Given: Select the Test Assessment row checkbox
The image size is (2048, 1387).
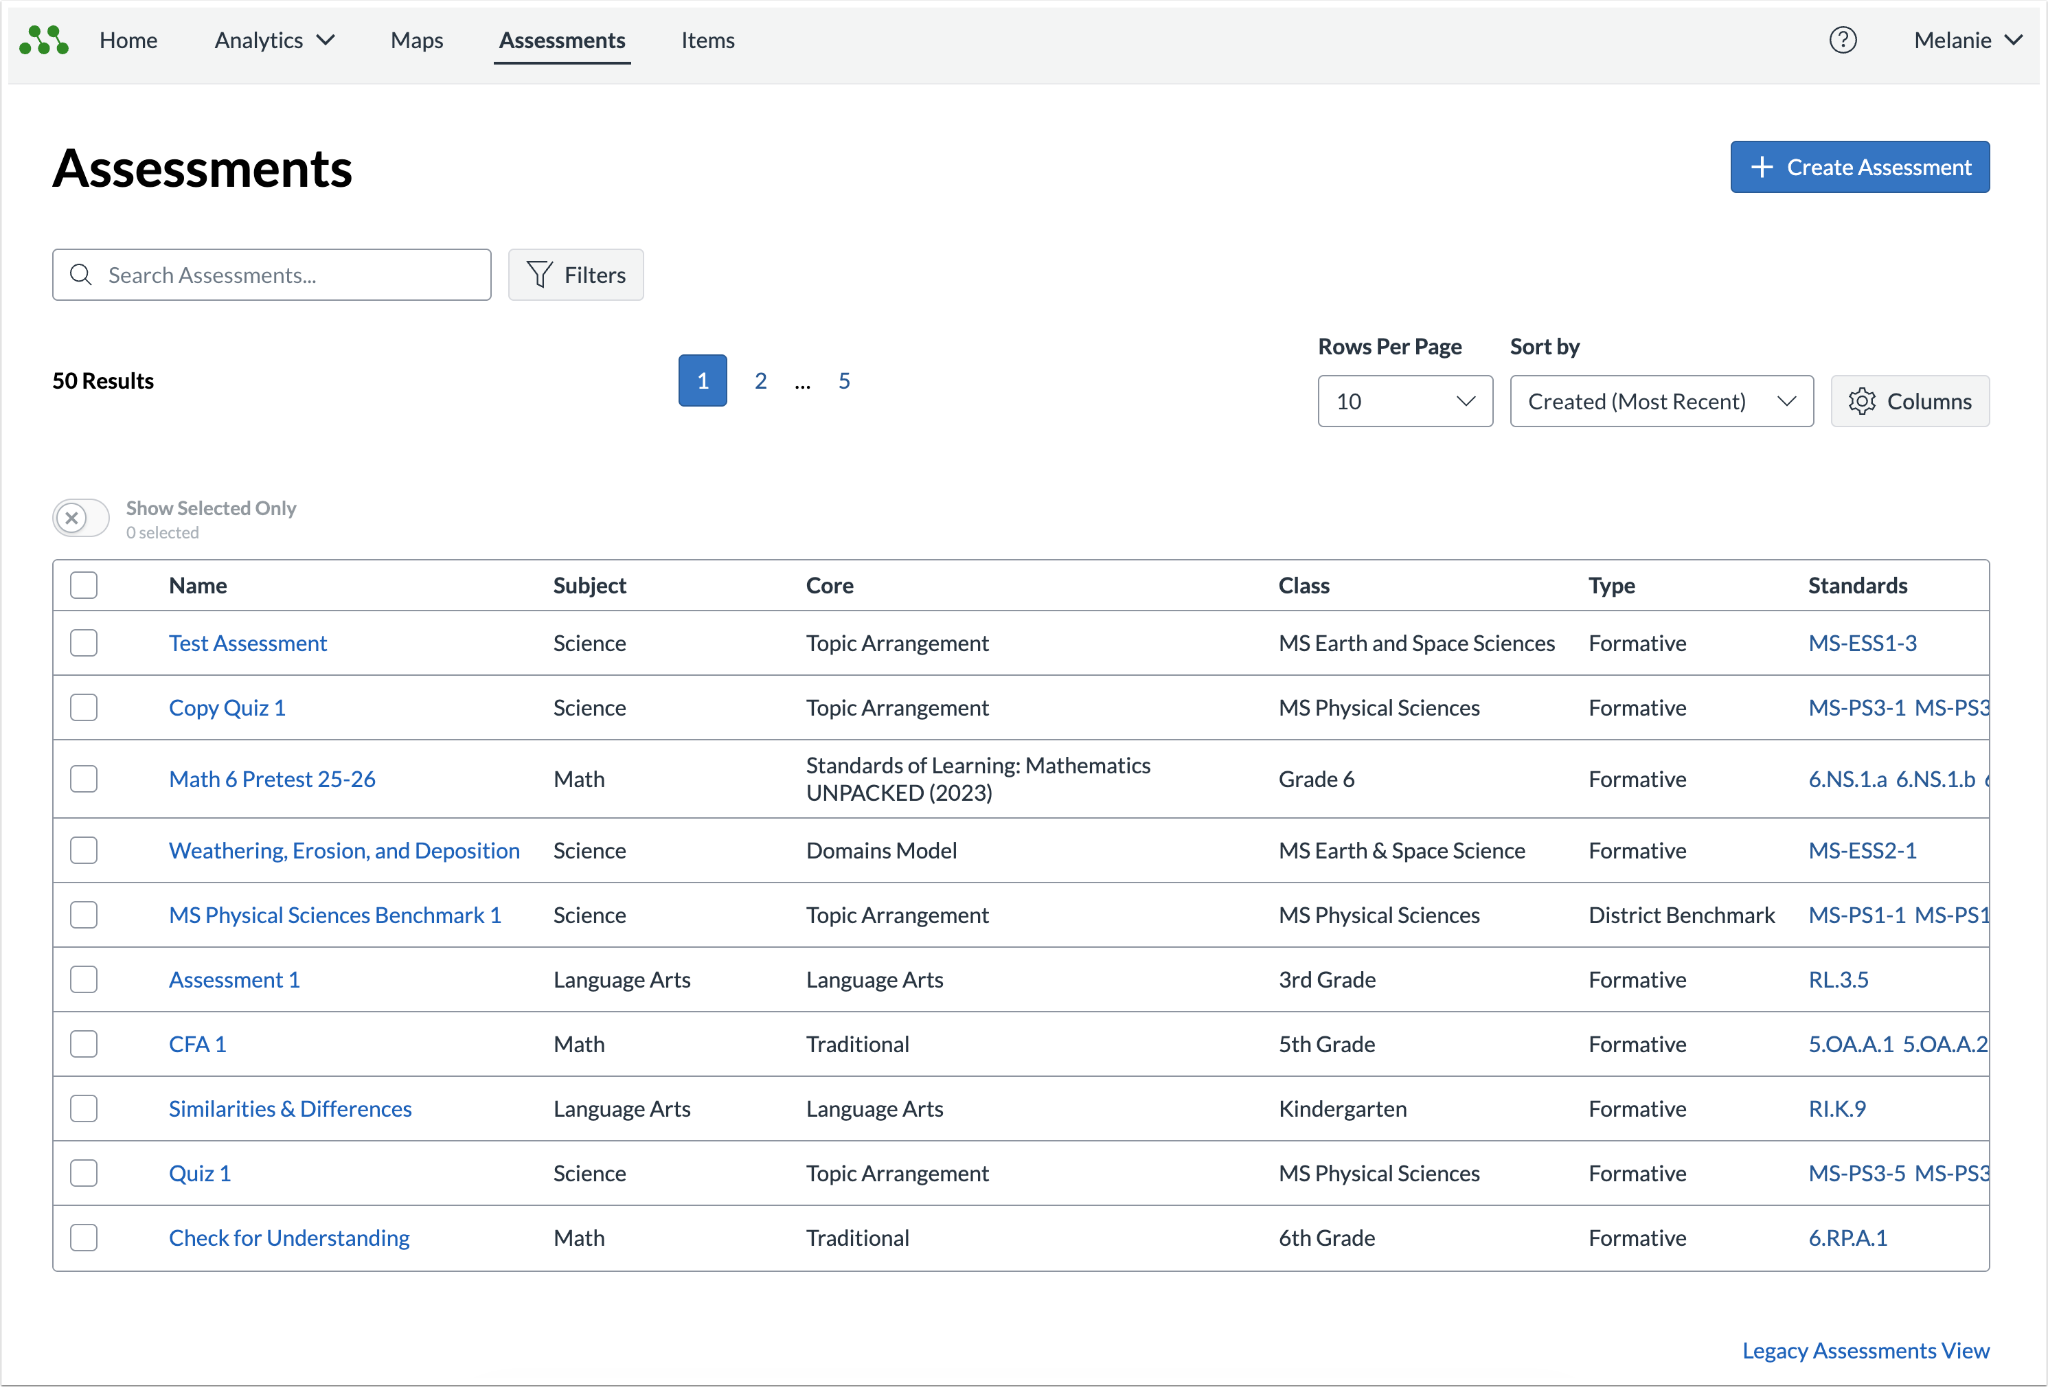Looking at the screenshot, I should 84,643.
